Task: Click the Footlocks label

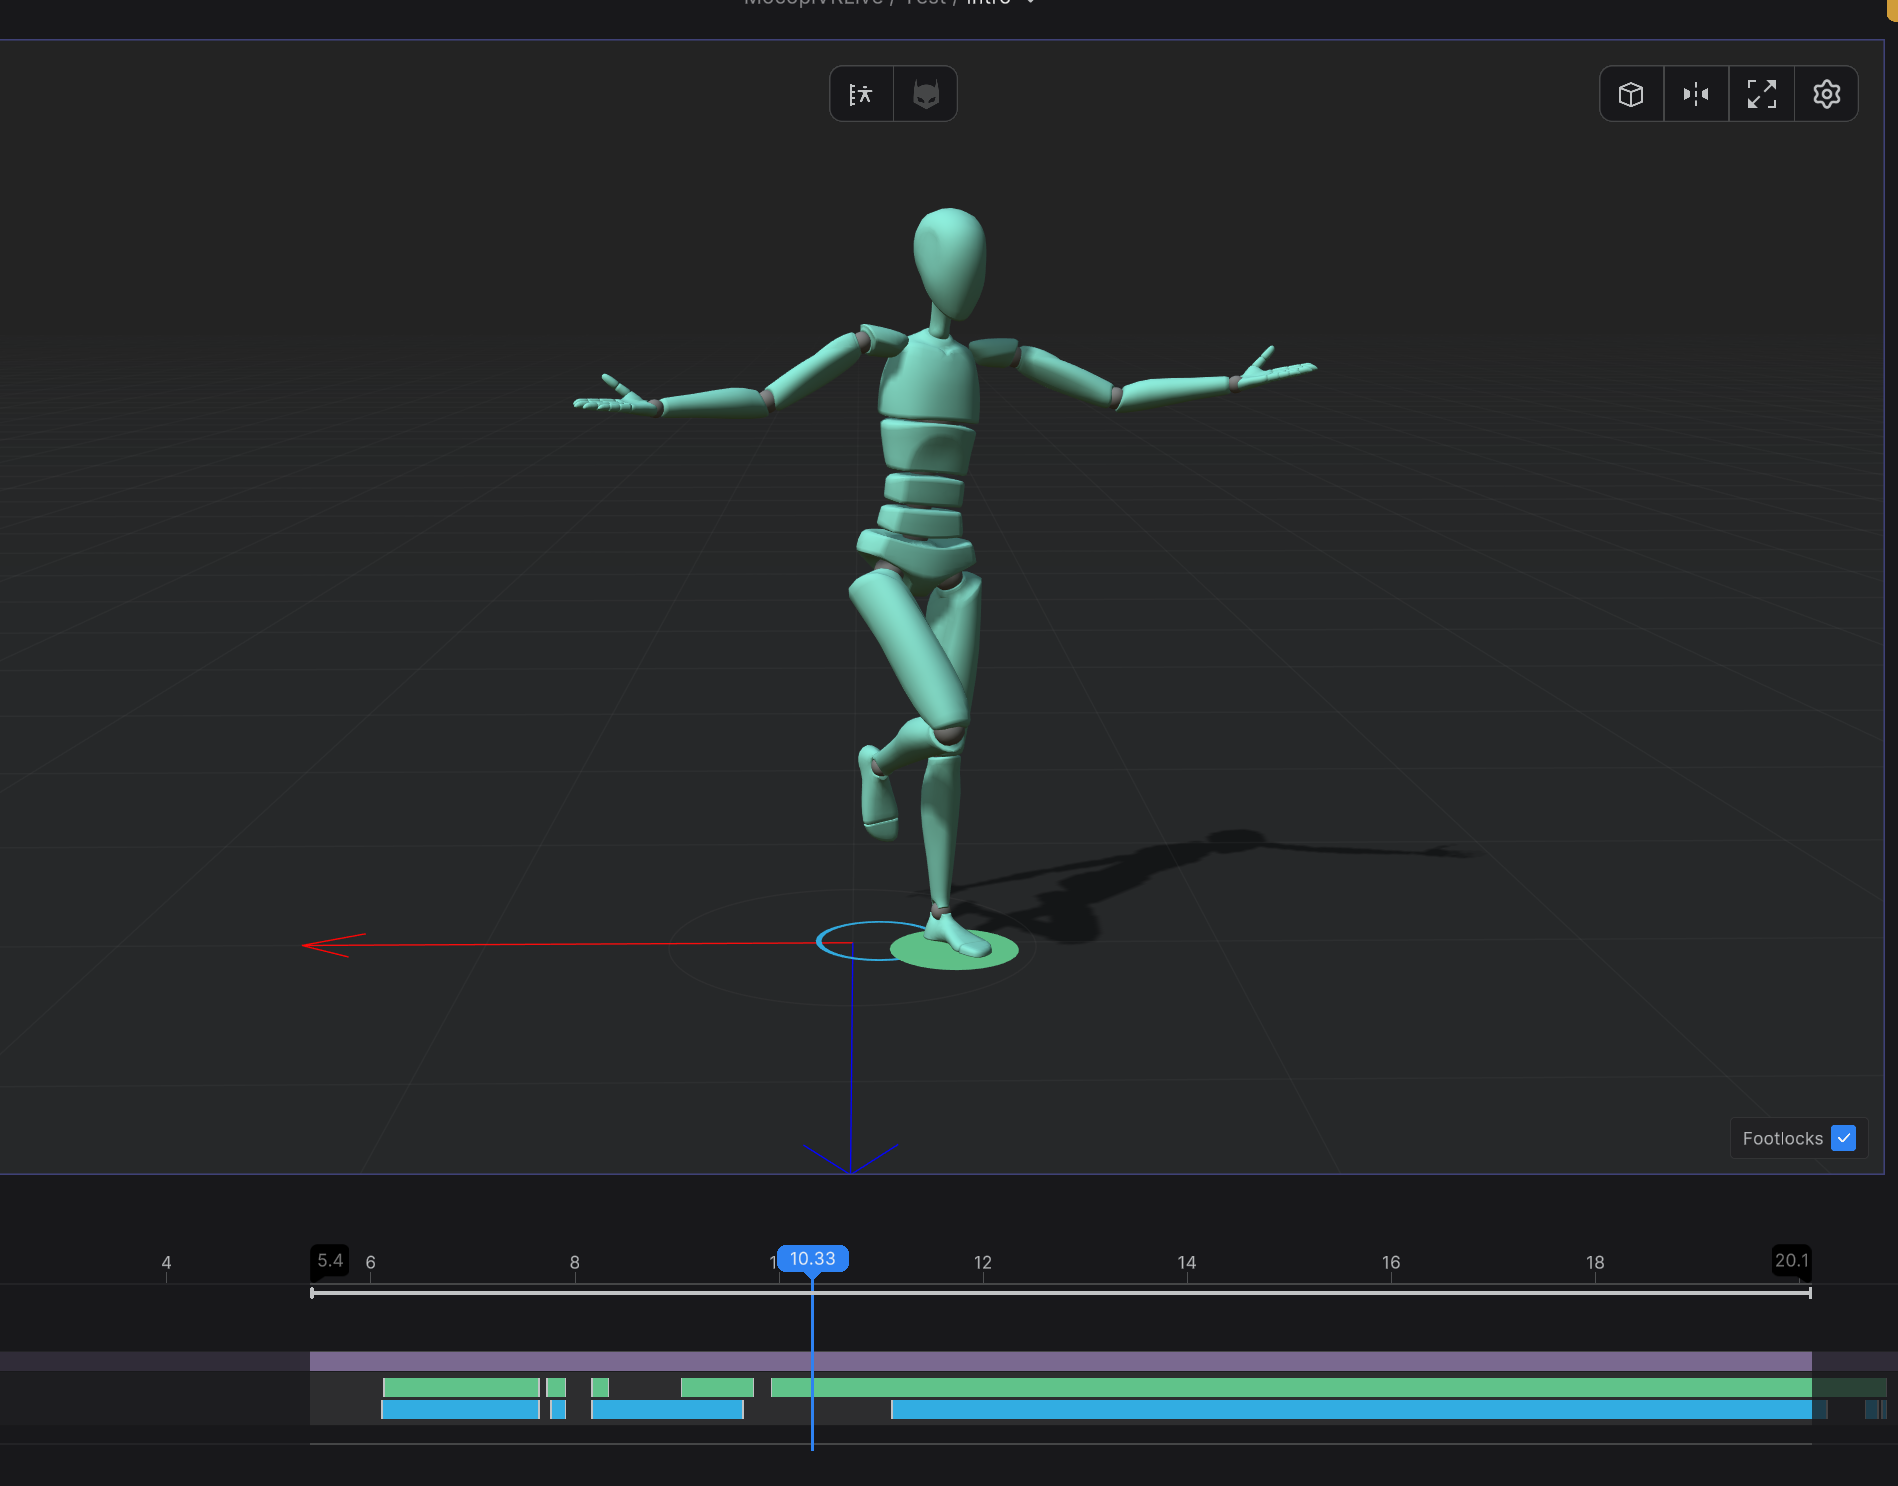Action: pos(1783,1138)
